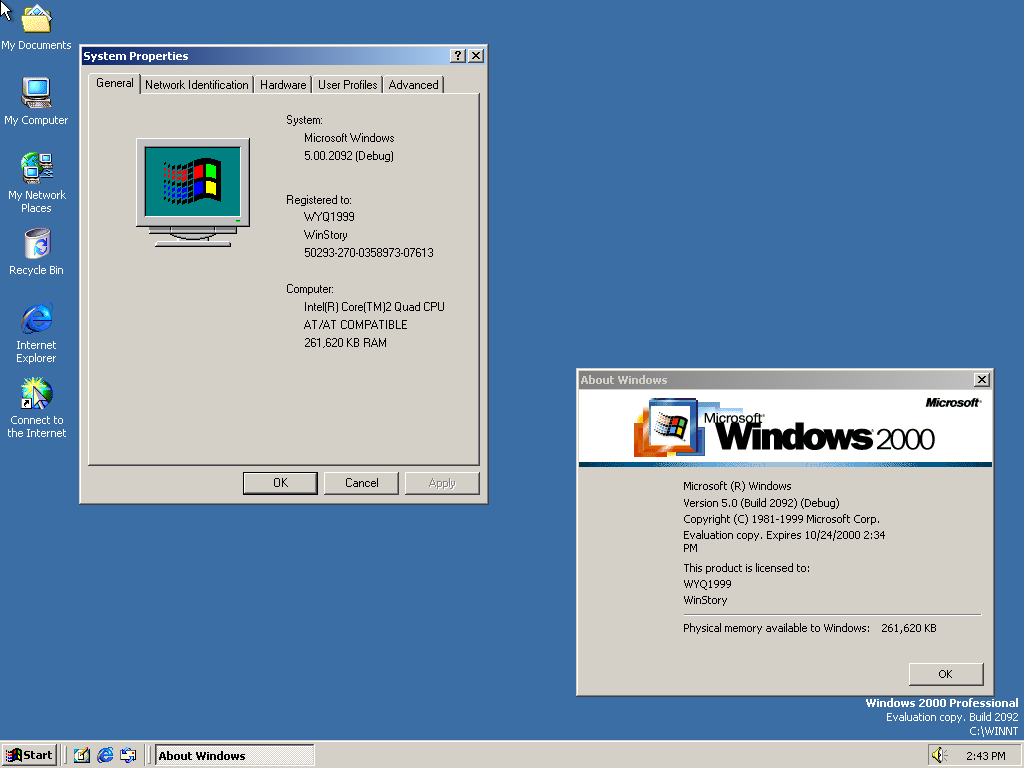Launch Internet Explorer from quick launch
This screenshot has height=768, width=1024.
[104, 755]
